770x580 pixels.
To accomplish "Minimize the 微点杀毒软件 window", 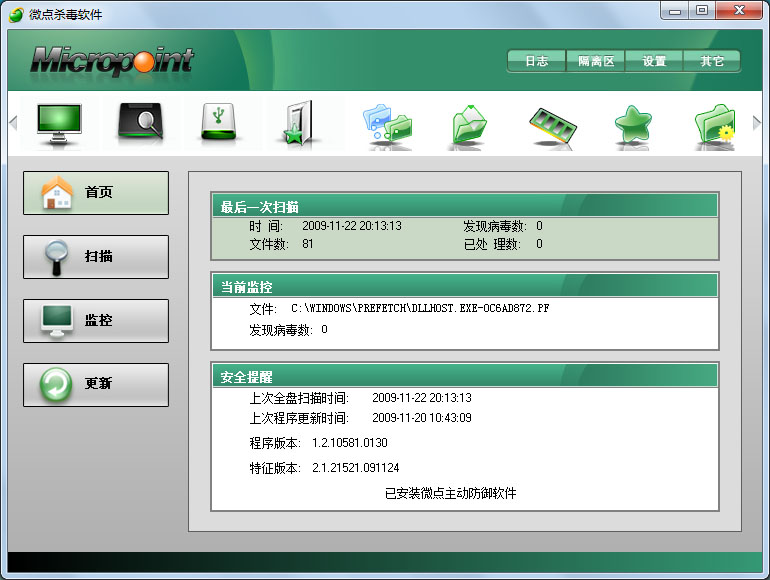I will (x=675, y=11).
